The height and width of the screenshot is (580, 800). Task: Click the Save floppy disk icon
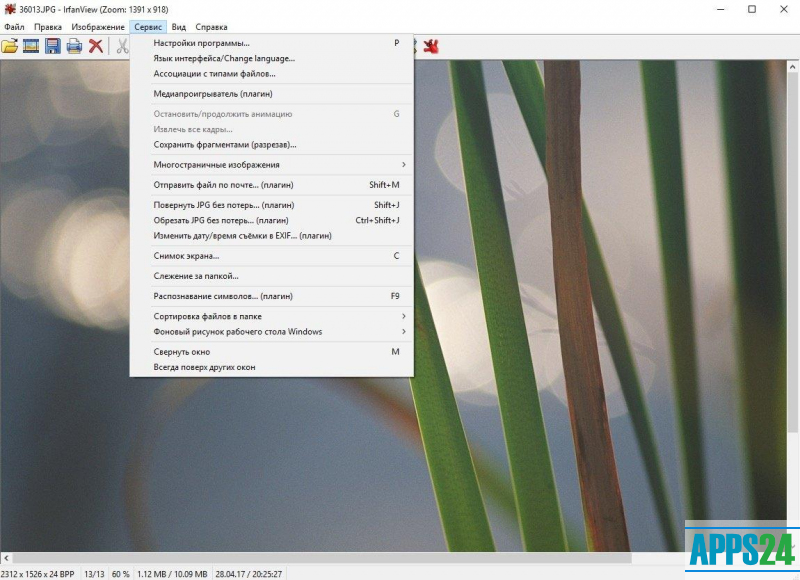point(53,46)
